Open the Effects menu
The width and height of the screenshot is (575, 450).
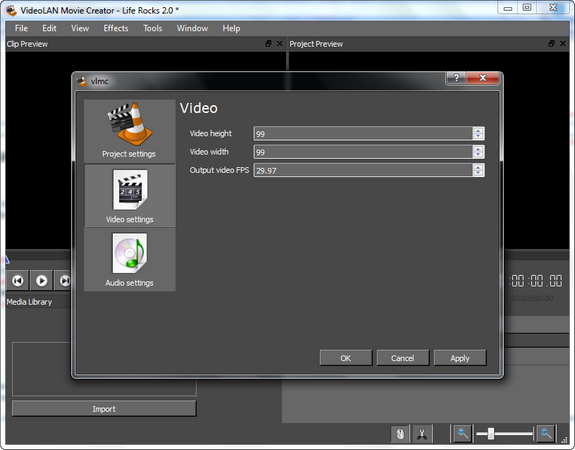coord(116,28)
